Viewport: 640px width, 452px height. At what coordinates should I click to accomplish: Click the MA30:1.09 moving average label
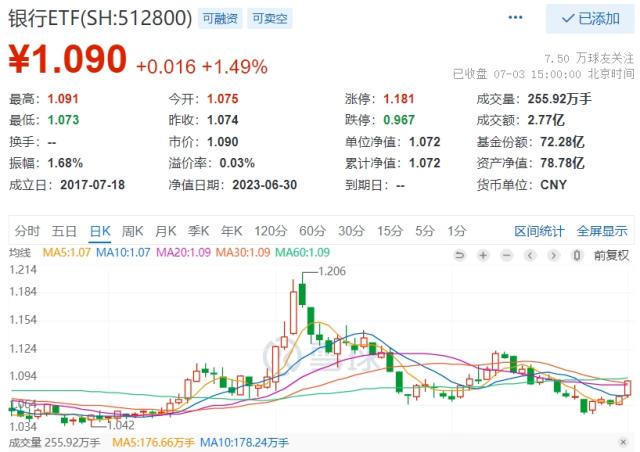[243, 252]
